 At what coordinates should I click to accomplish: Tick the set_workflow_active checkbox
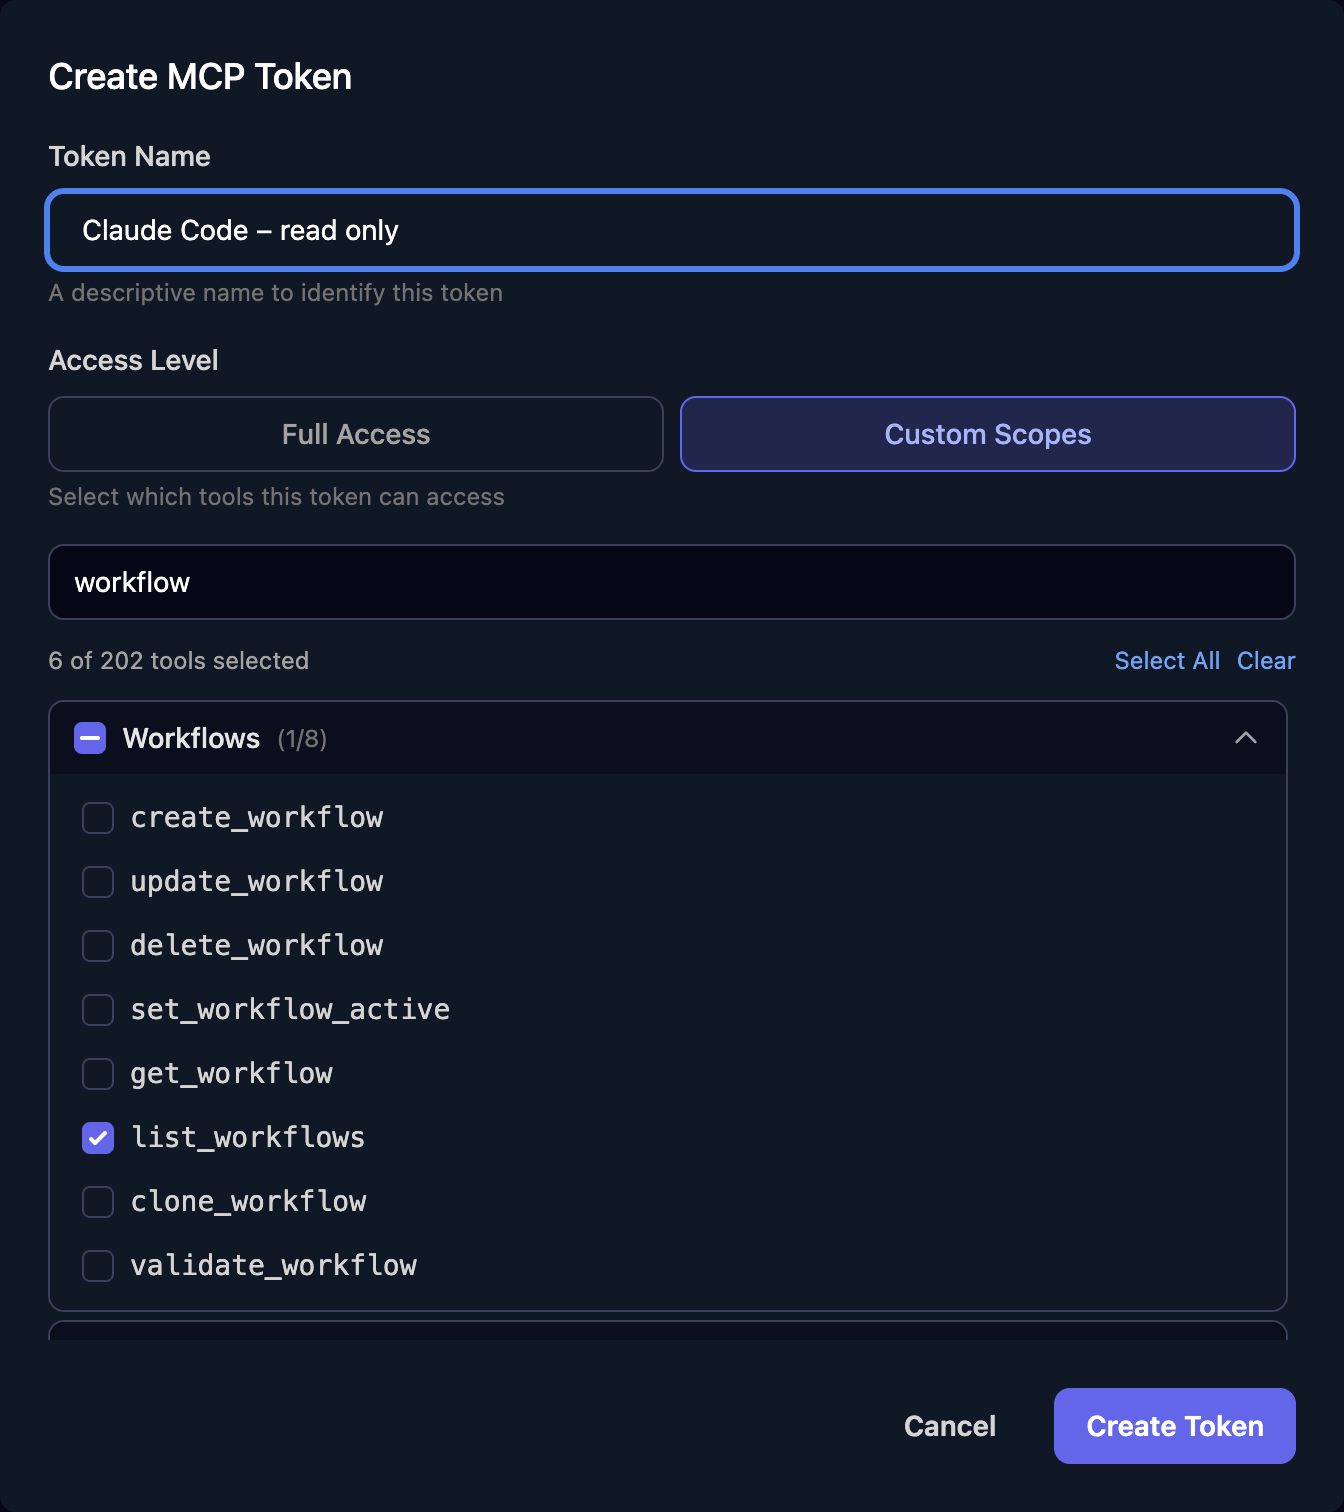click(98, 1010)
